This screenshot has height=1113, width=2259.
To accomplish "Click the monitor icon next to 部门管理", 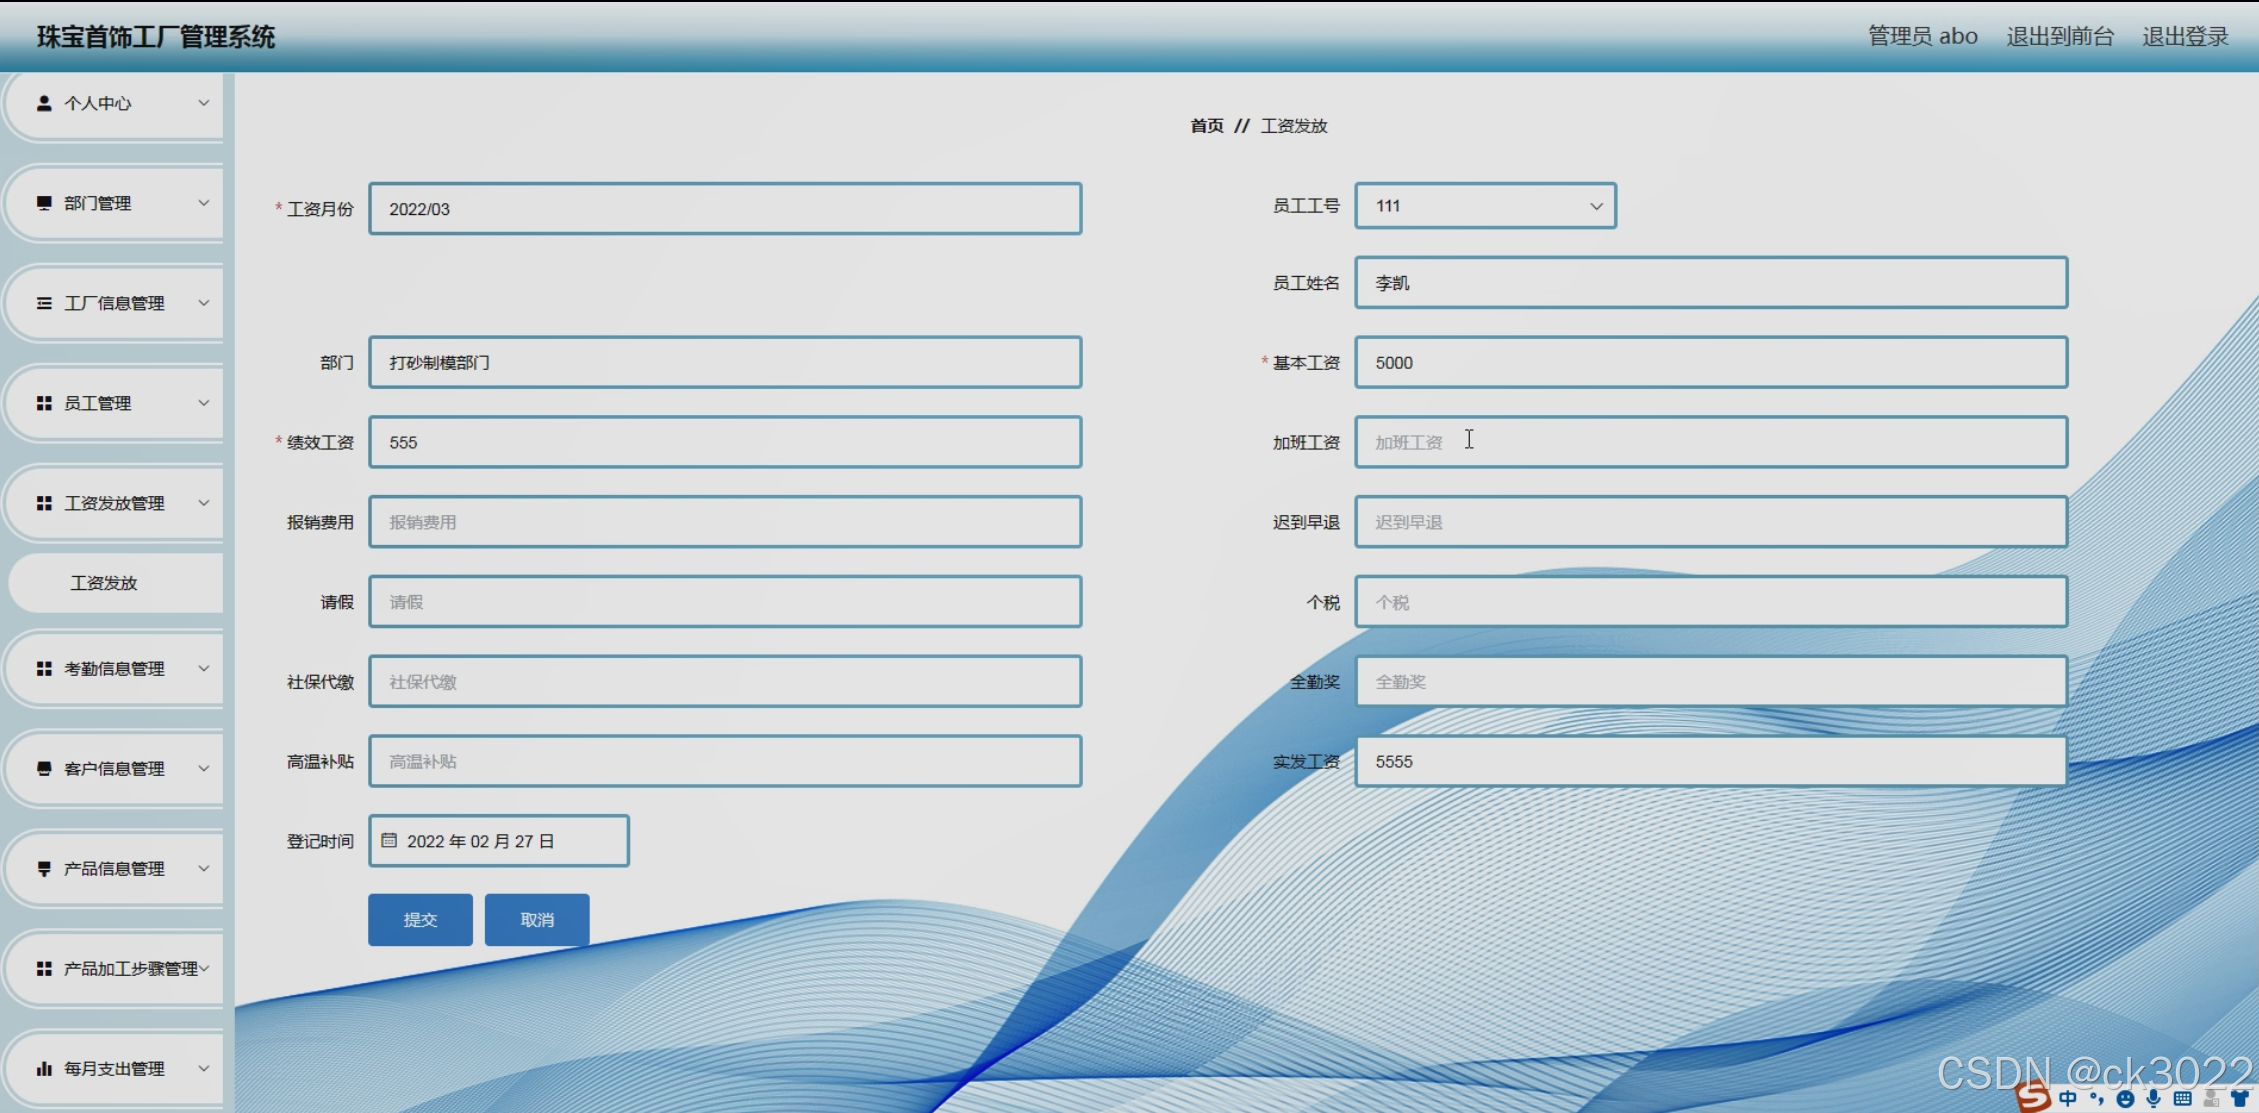I will 44,203.
